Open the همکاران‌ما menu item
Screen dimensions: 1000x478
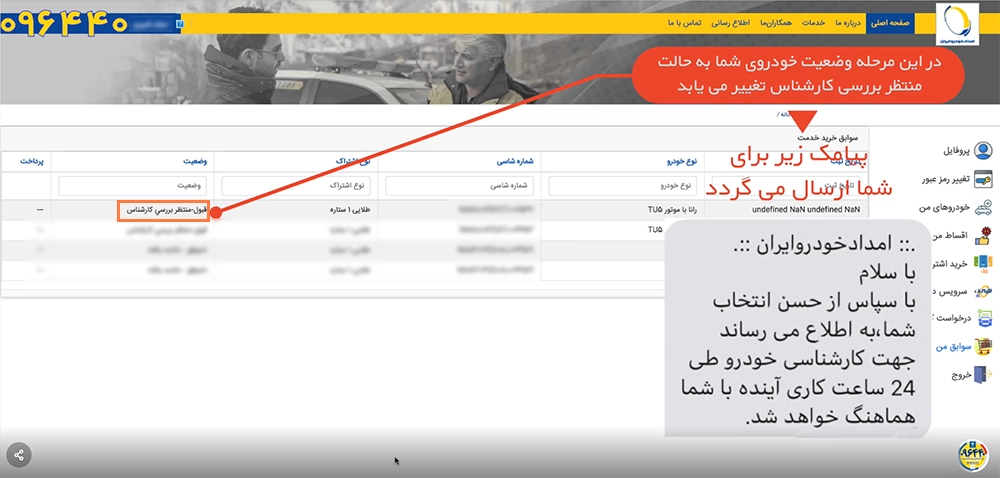coord(776,22)
